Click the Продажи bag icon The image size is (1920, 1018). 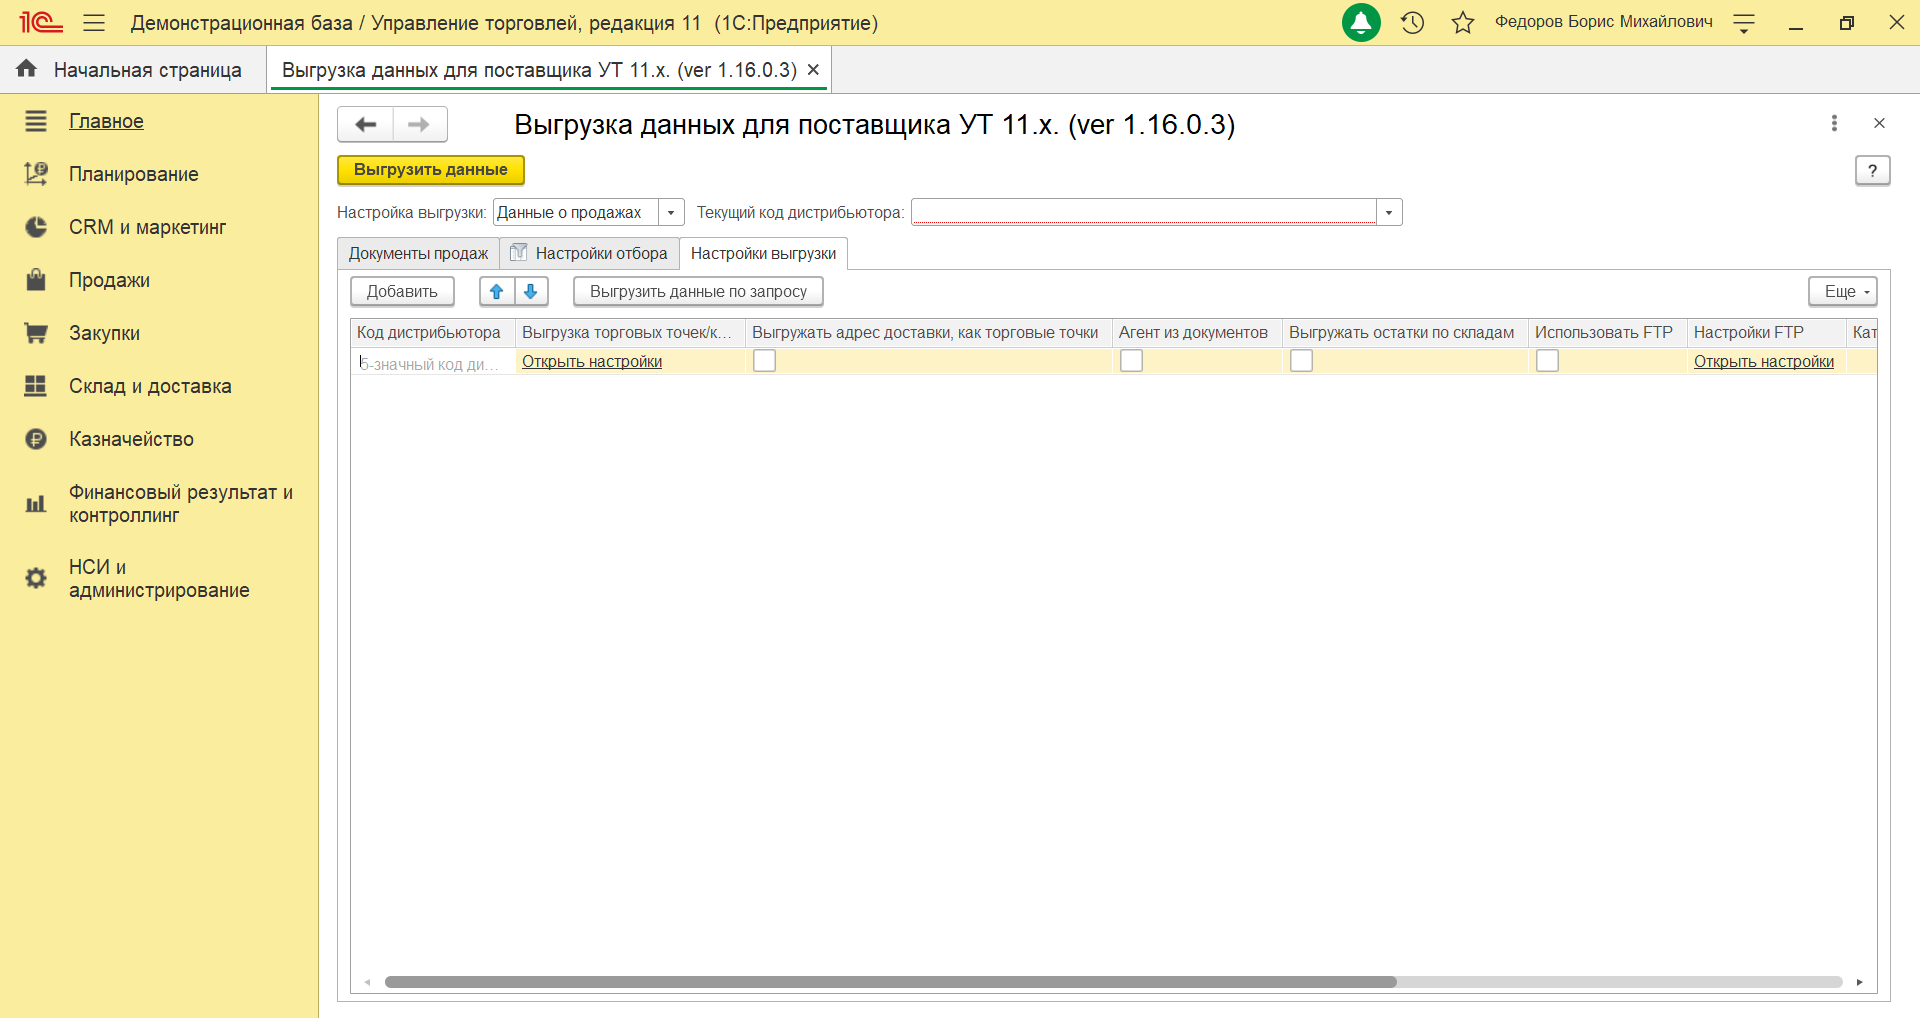pyautogui.click(x=36, y=280)
